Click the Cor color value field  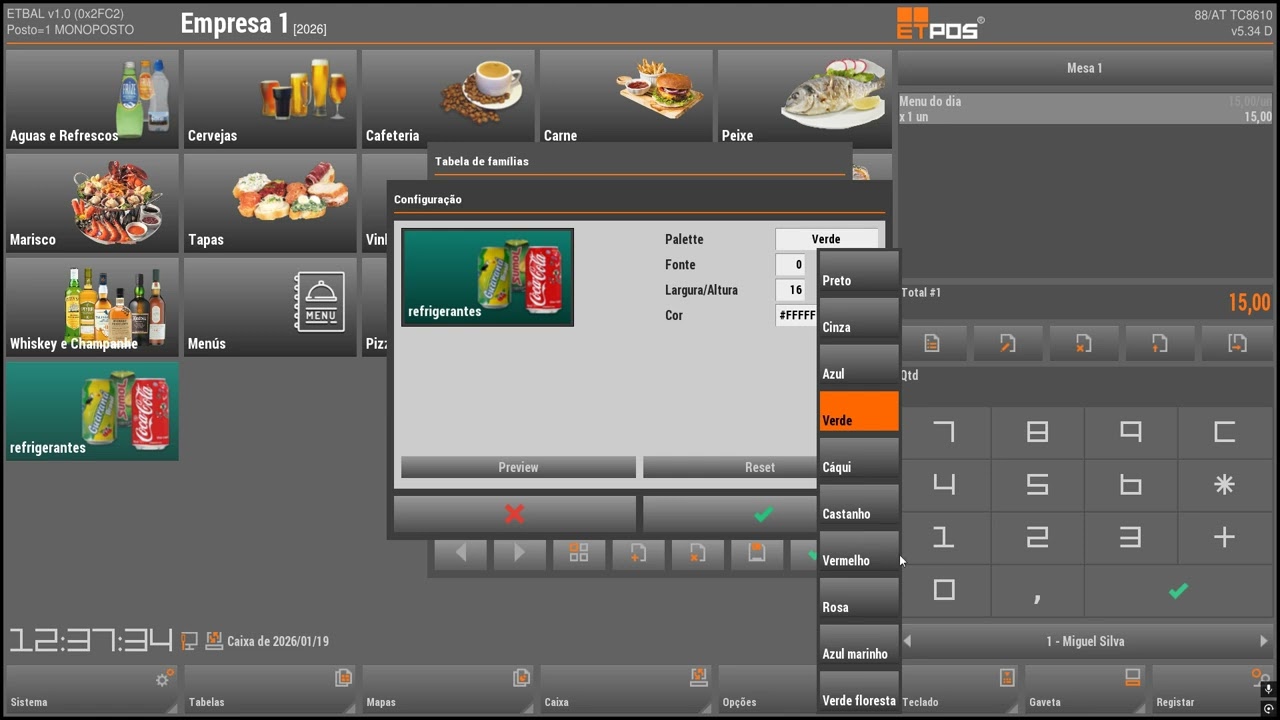(x=798, y=315)
